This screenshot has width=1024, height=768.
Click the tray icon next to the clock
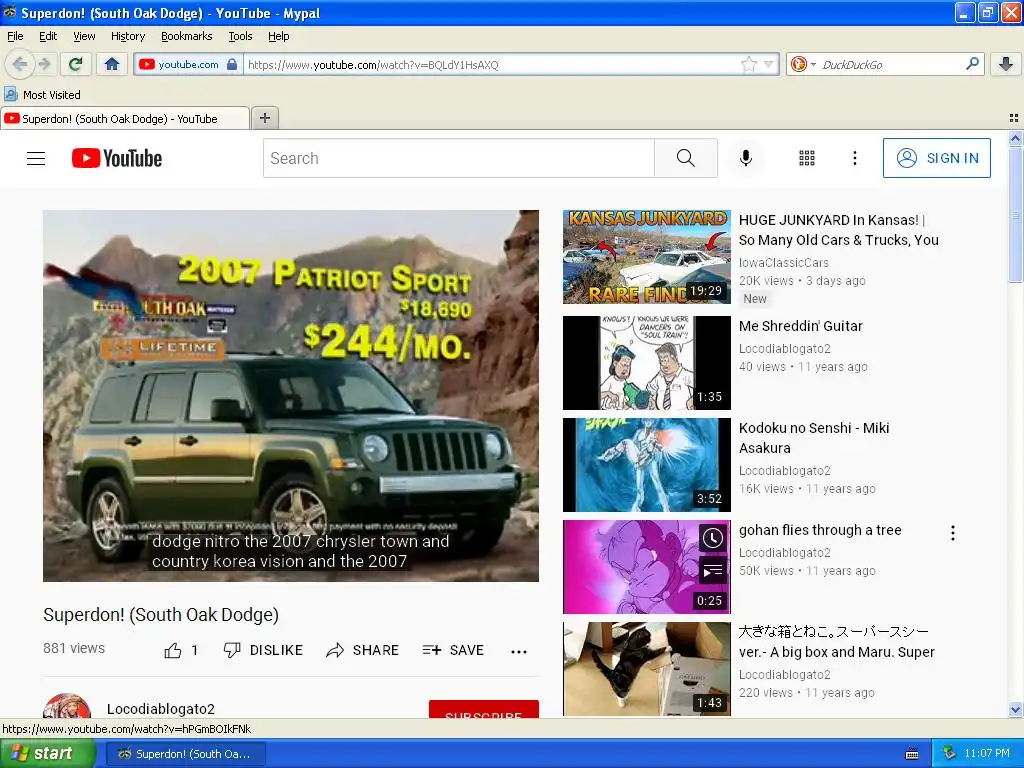[x=950, y=754]
